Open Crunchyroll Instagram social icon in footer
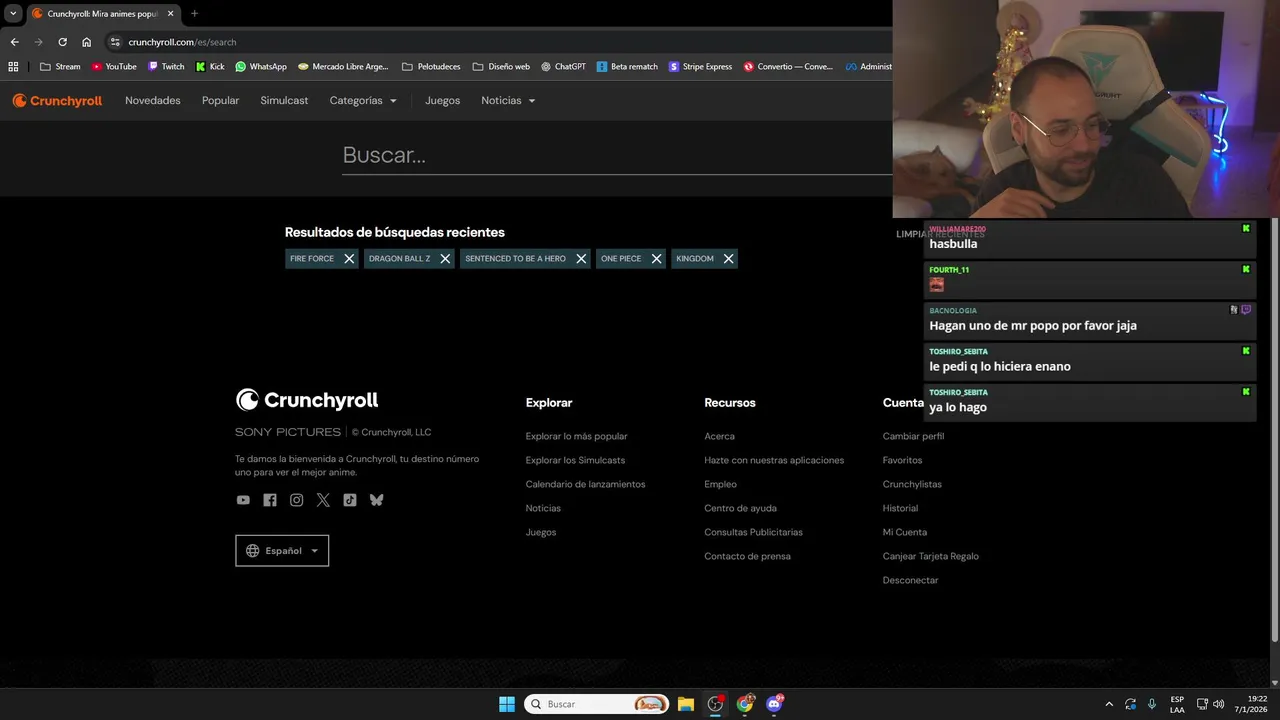Screen dimensions: 1280x720 coord(296,500)
